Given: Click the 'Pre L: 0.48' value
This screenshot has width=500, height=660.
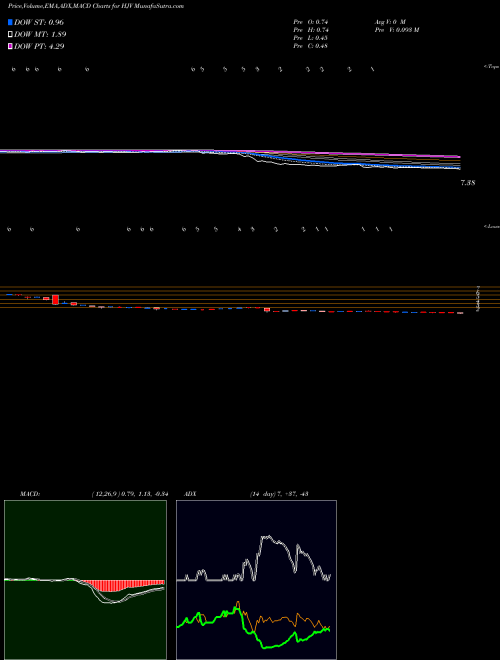Looking at the screenshot, I should (311, 38).
